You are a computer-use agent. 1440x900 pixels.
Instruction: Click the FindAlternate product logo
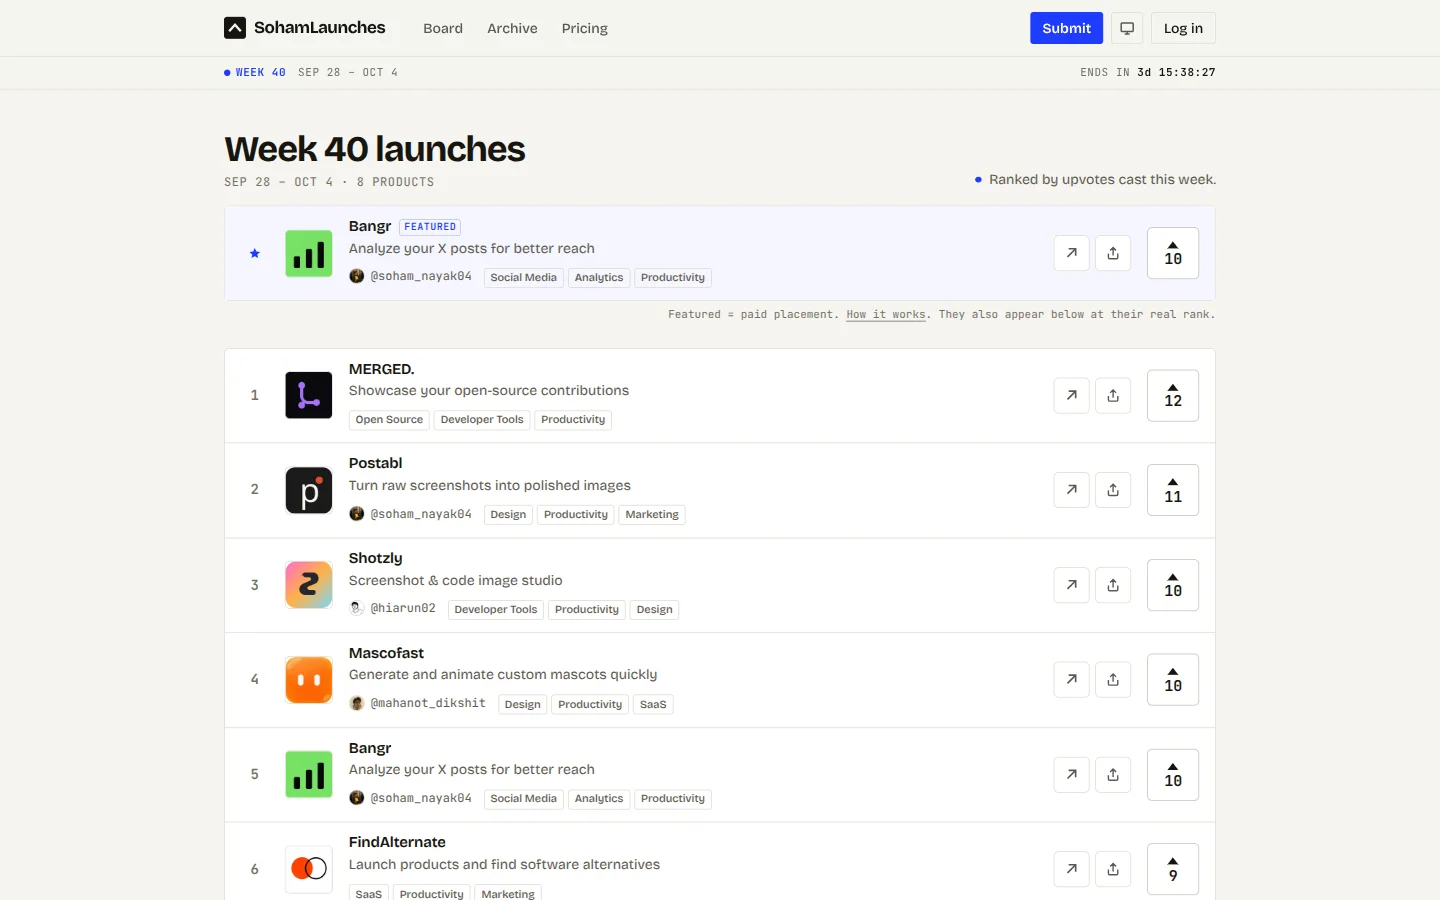click(x=309, y=869)
